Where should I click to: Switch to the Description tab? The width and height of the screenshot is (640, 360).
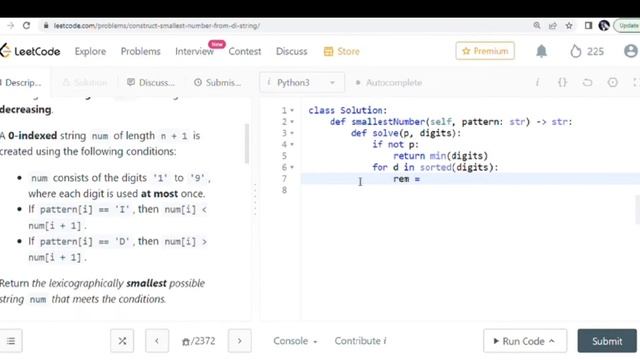tap(21, 82)
